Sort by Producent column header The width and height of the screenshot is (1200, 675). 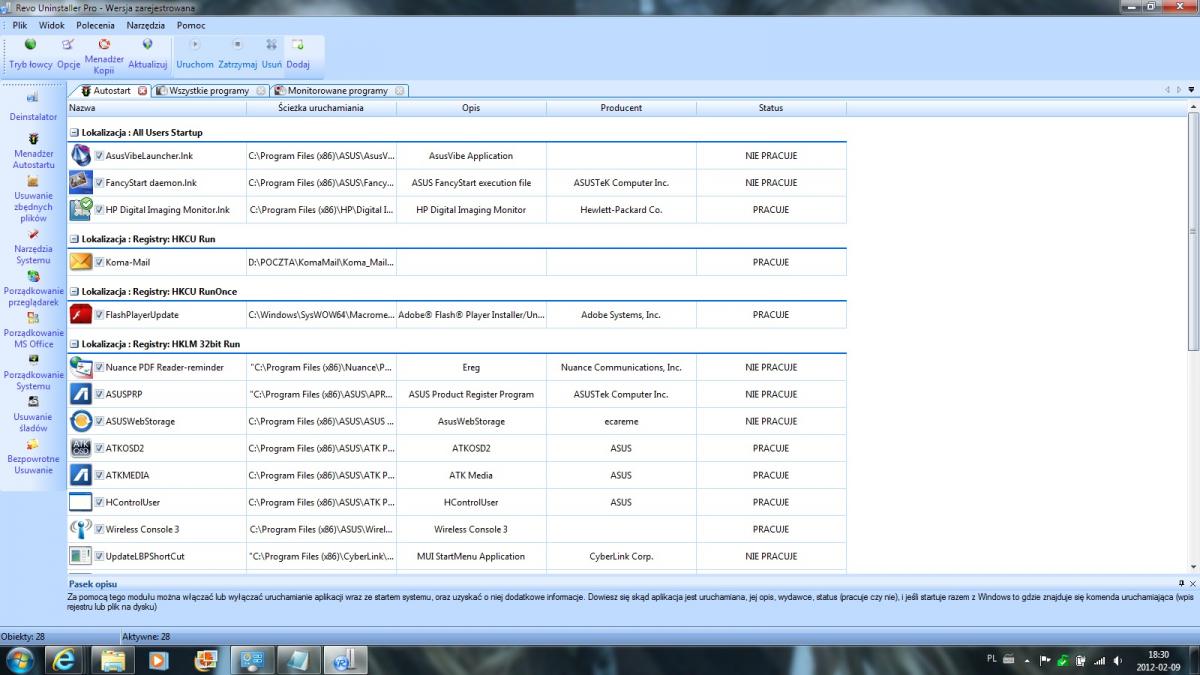621,107
